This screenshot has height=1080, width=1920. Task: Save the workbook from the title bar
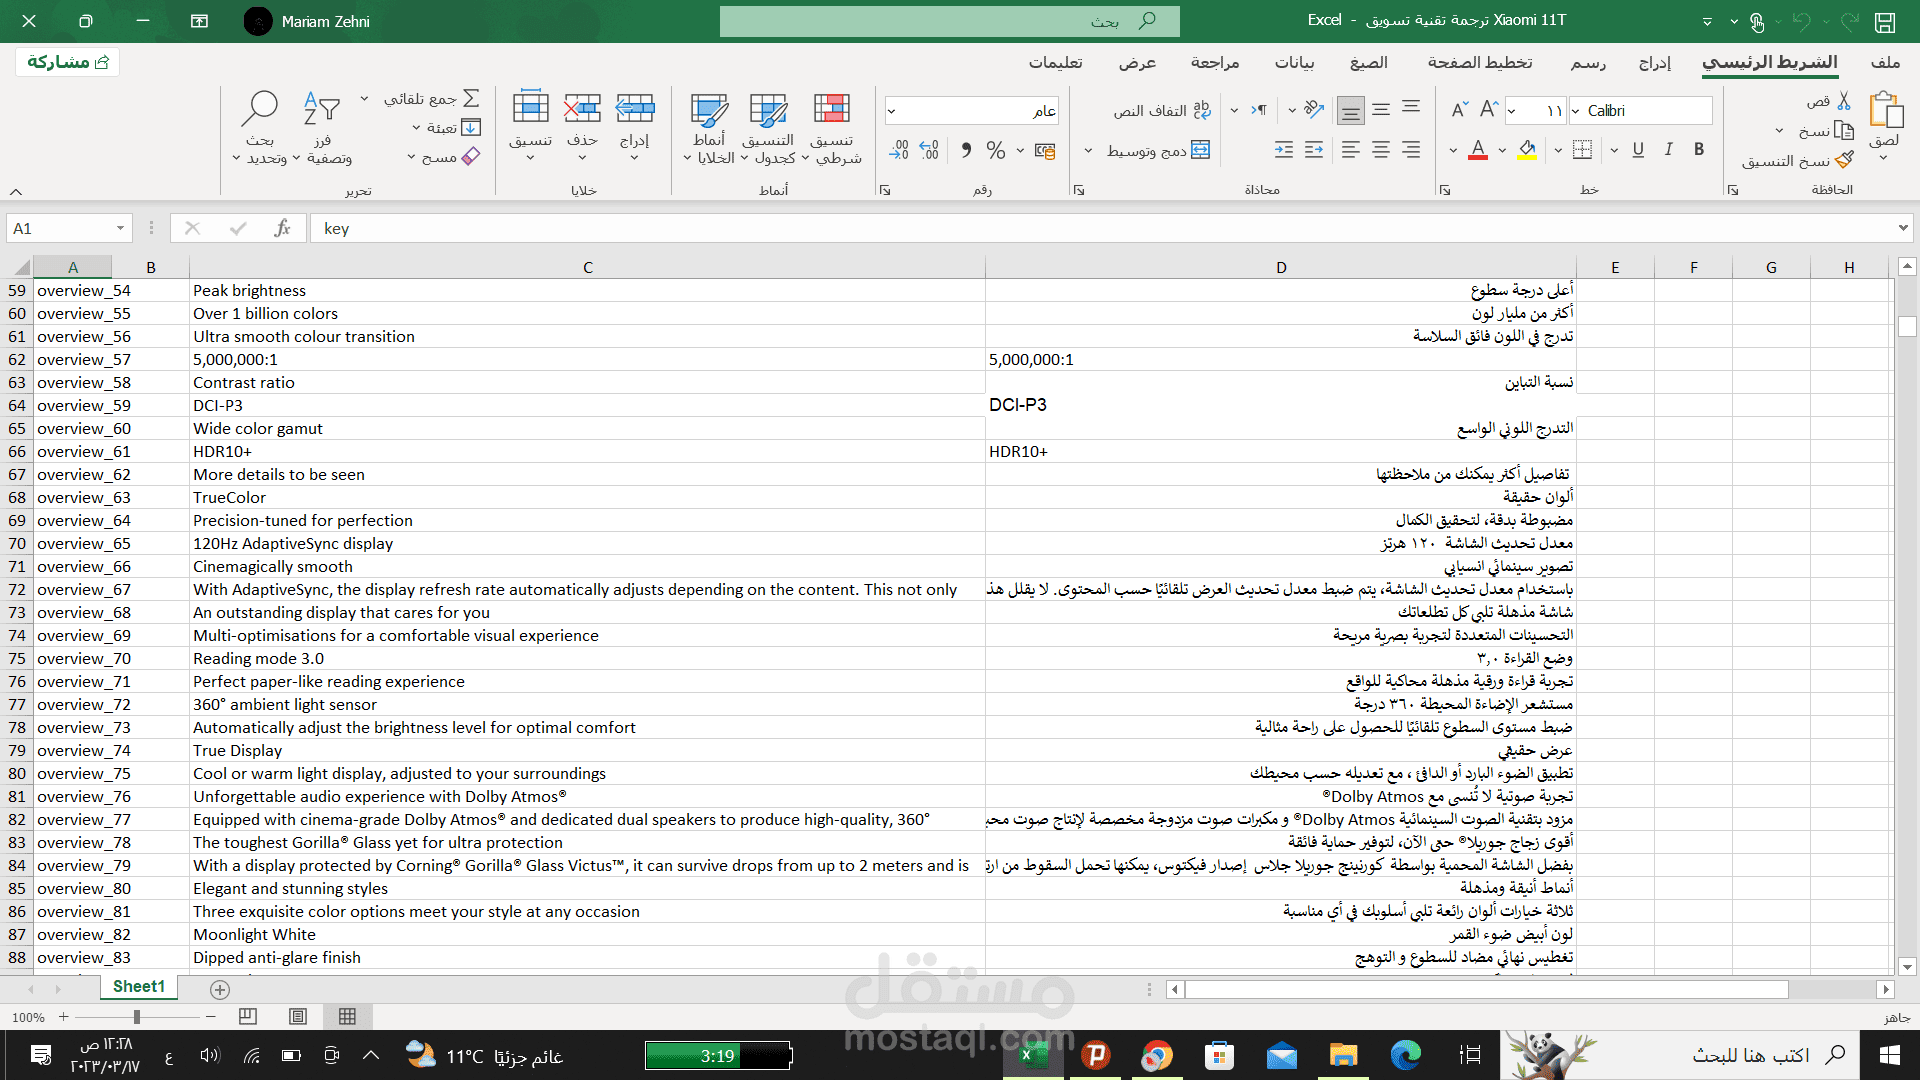click(1885, 22)
